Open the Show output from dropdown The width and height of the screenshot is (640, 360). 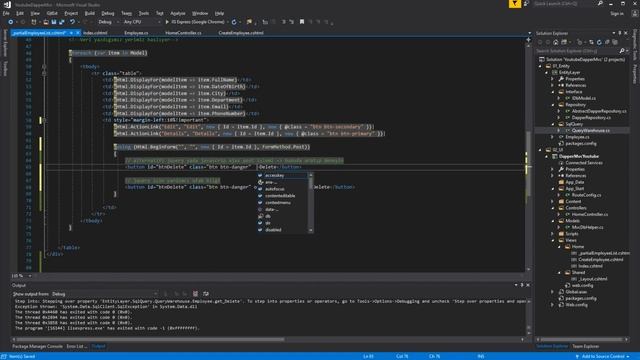104,294
